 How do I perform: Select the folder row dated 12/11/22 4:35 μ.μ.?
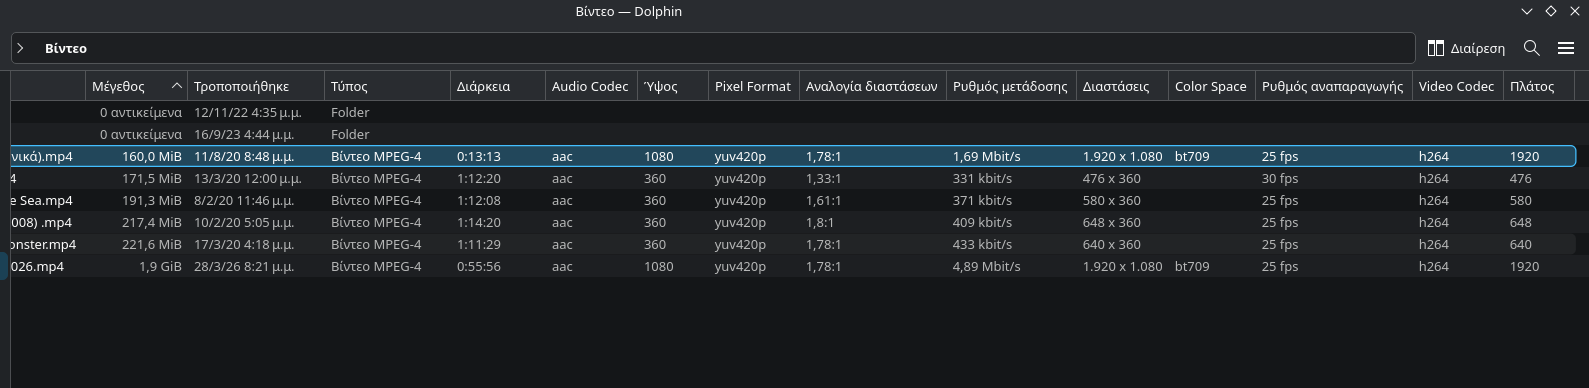coord(793,112)
